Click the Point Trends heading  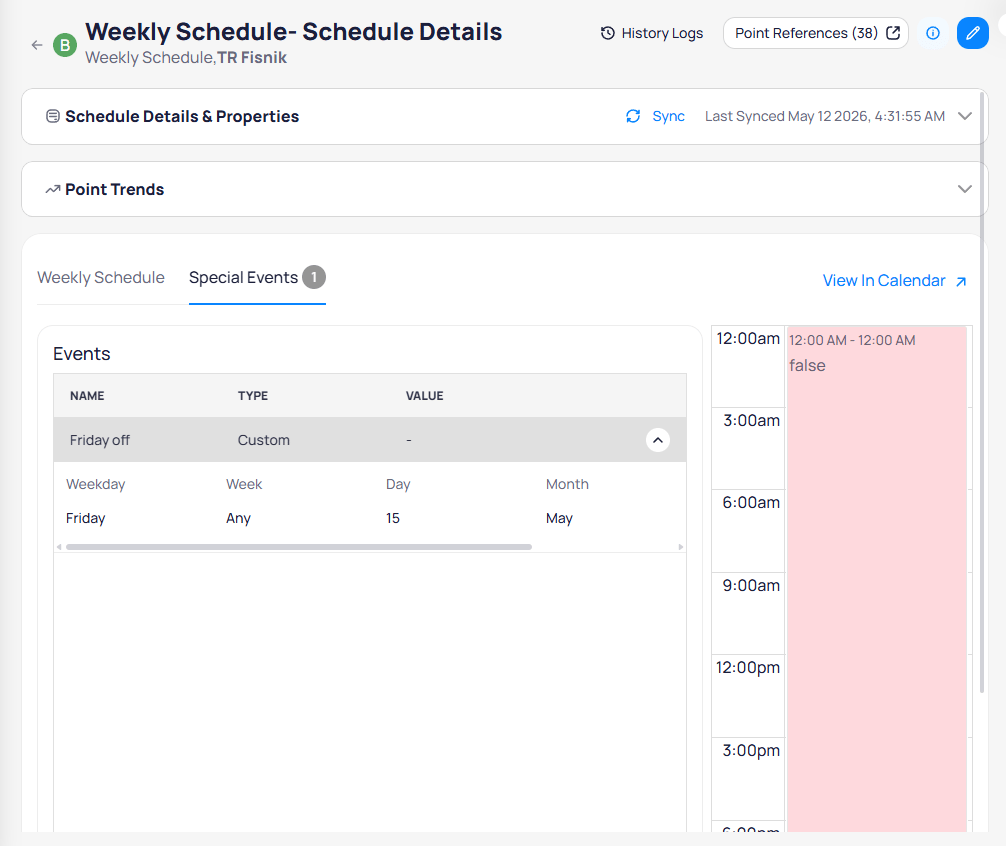click(114, 189)
